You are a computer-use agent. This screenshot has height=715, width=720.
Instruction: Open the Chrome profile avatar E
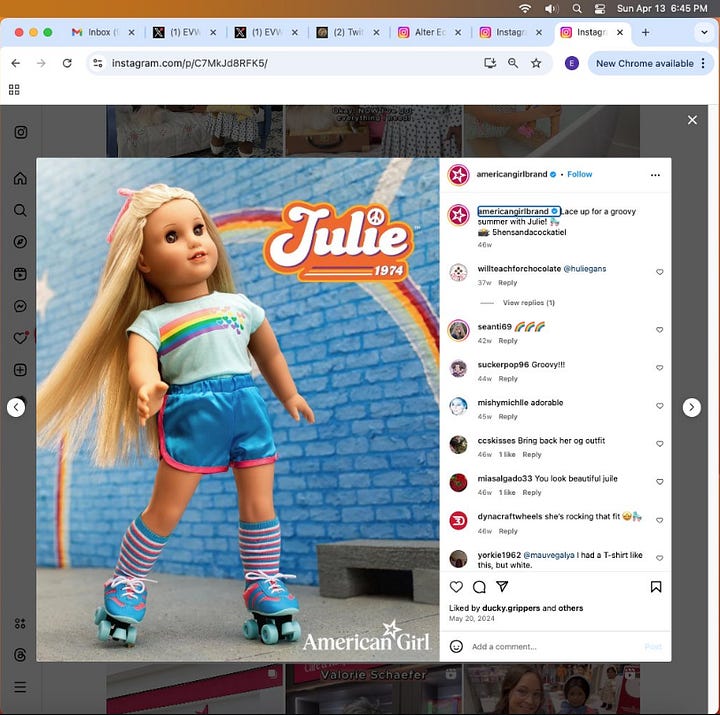[x=572, y=63]
